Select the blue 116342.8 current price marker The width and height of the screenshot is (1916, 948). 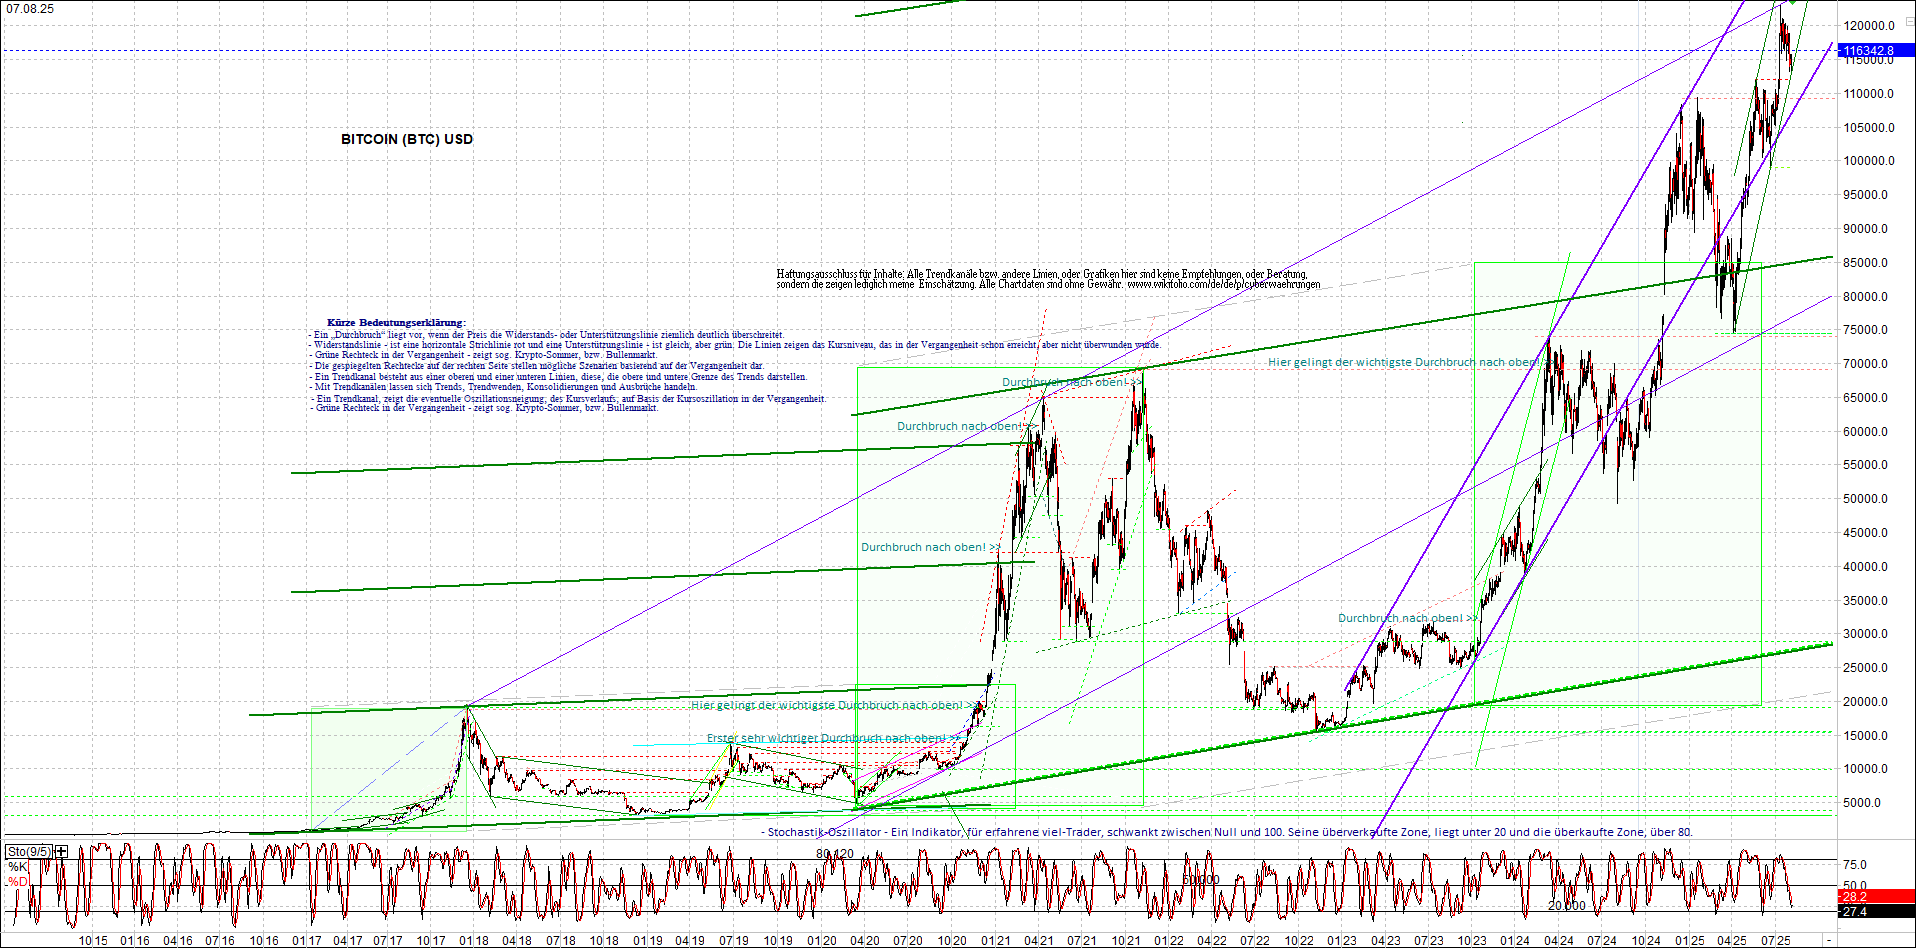(1870, 48)
